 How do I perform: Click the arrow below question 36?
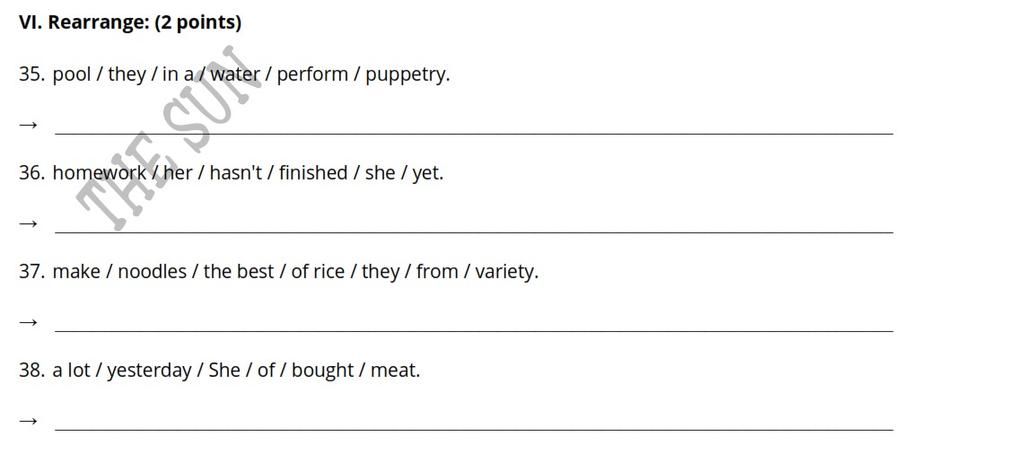click(x=27, y=223)
